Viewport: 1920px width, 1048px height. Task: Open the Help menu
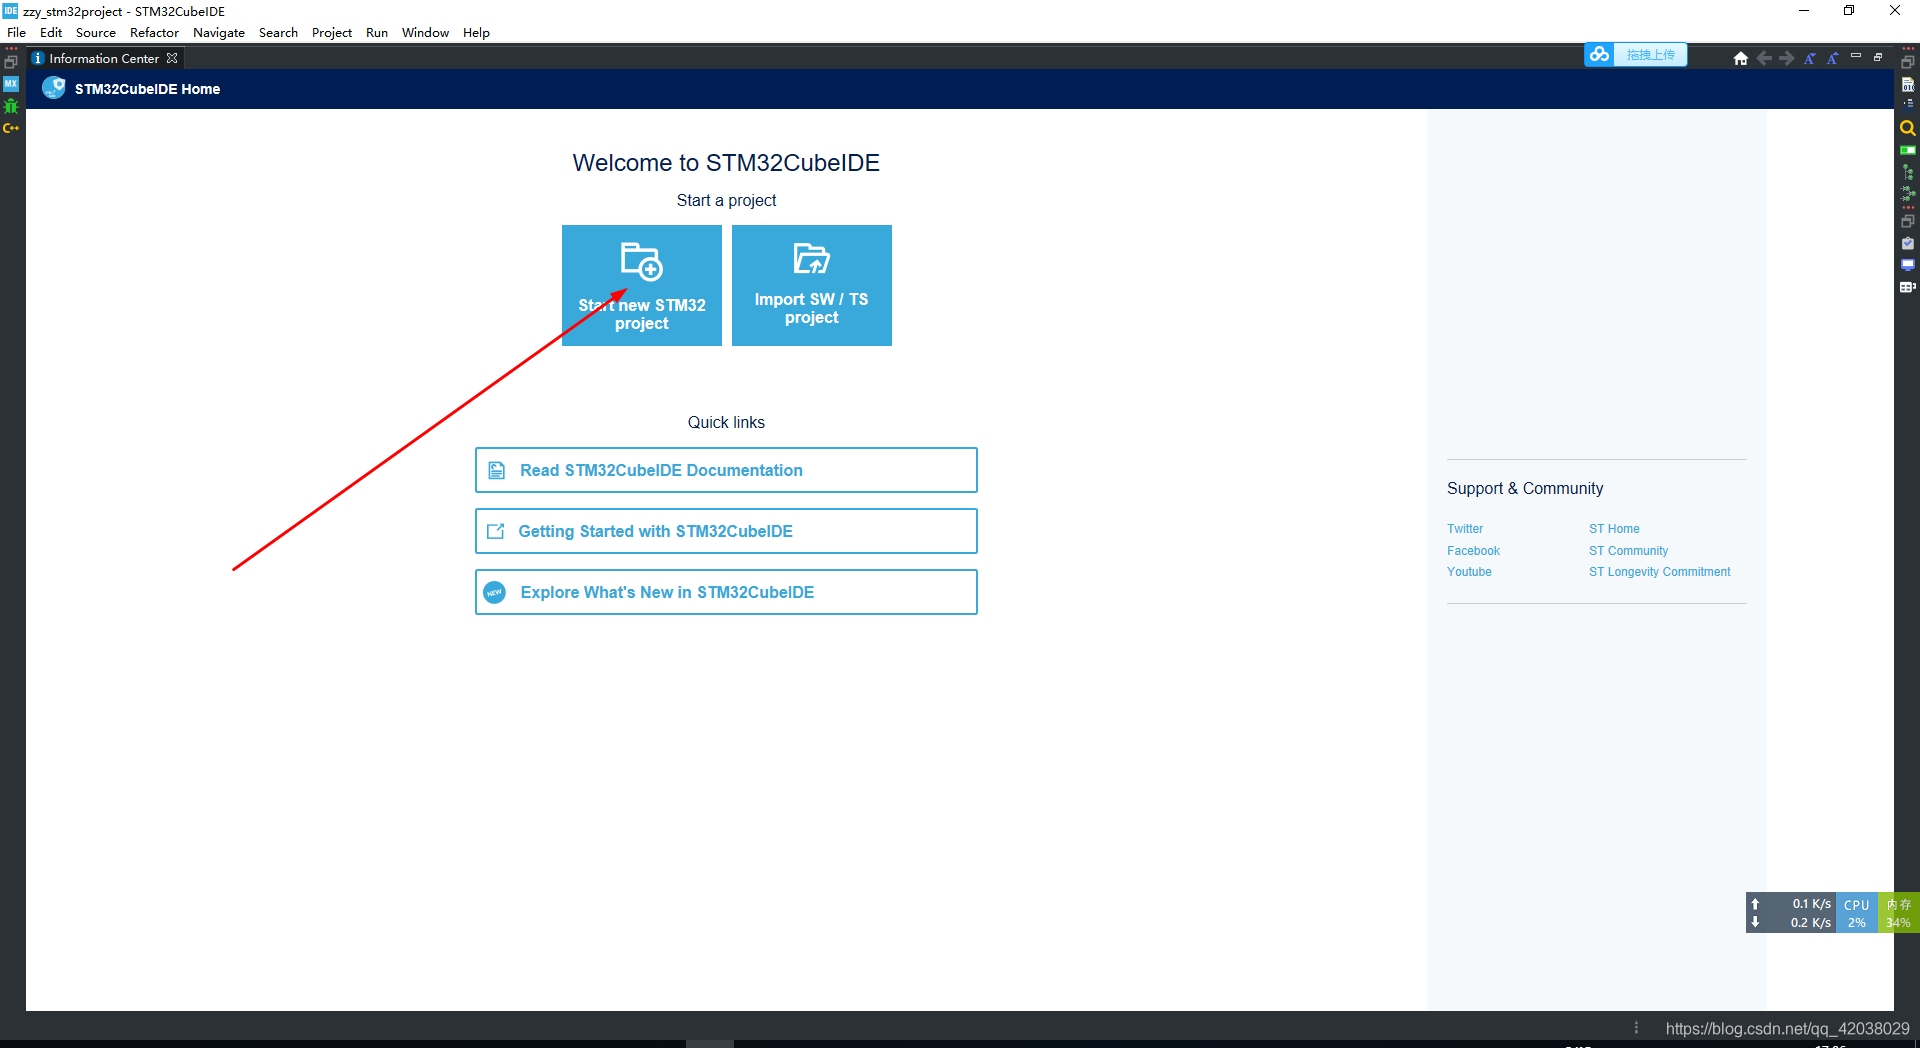pos(476,32)
